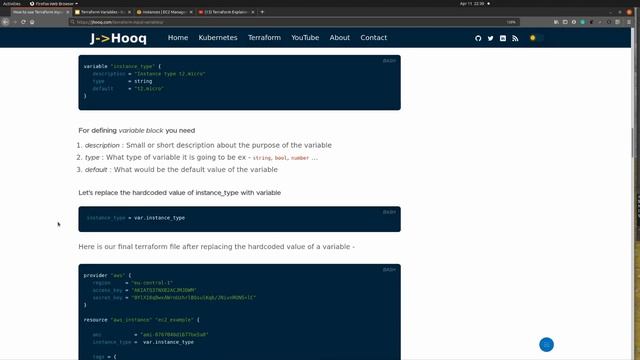This screenshot has height=360, width=640.
Task: Click the 'resource "aws_instance"' code line
Action: point(142,320)
